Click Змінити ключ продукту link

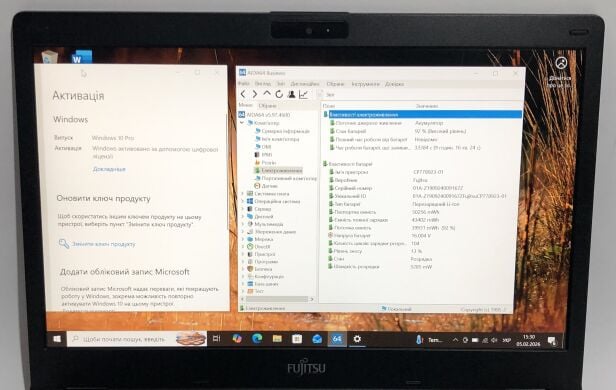tap(103, 244)
